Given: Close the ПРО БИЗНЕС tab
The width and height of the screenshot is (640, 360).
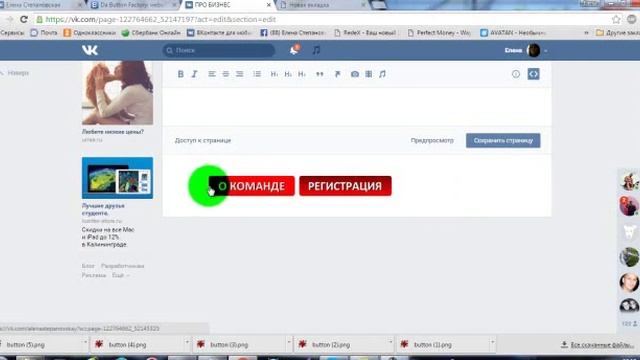Looking at the screenshot, I should [x=269, y=5].
